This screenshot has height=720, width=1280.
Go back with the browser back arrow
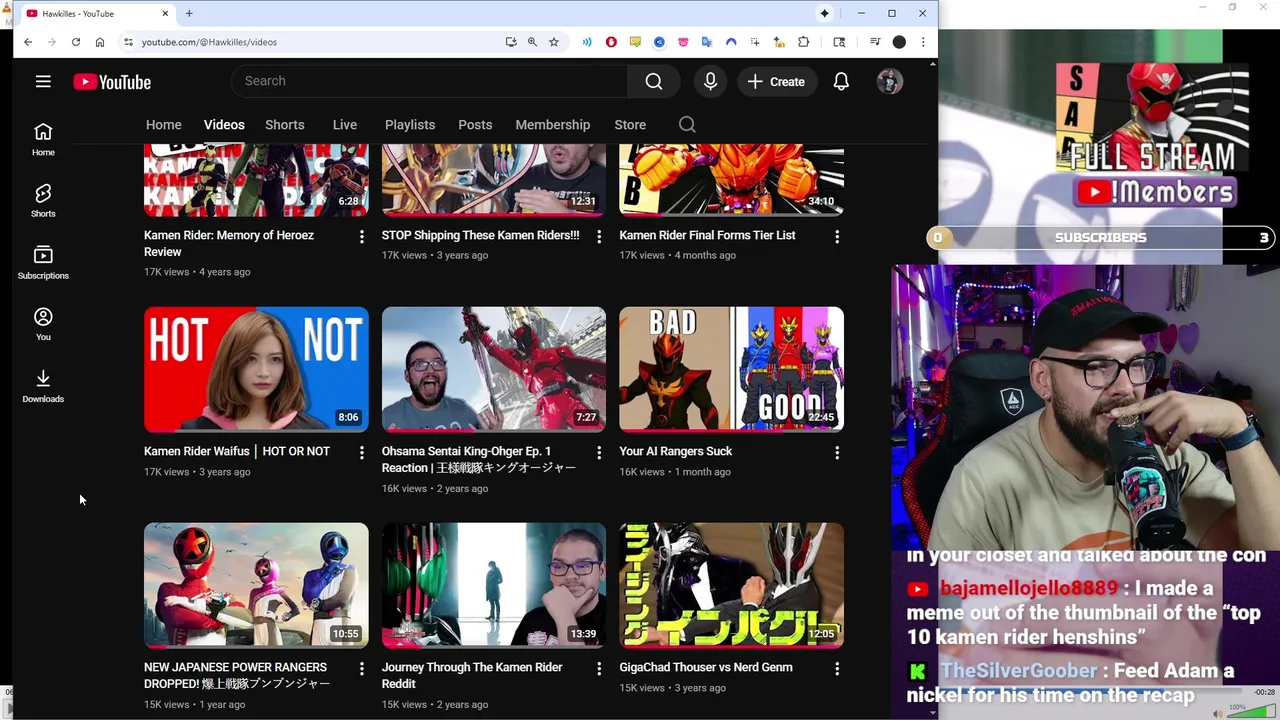[28, 42]
